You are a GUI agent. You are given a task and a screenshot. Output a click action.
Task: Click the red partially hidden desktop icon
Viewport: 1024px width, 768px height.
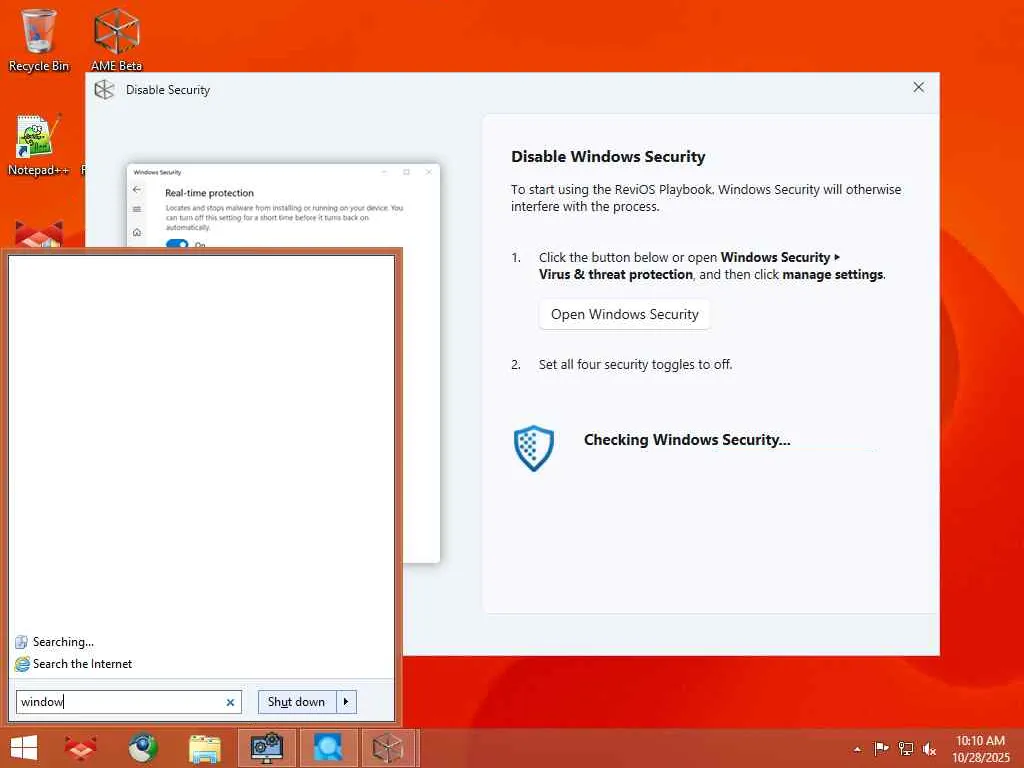(x=39, y=233)
